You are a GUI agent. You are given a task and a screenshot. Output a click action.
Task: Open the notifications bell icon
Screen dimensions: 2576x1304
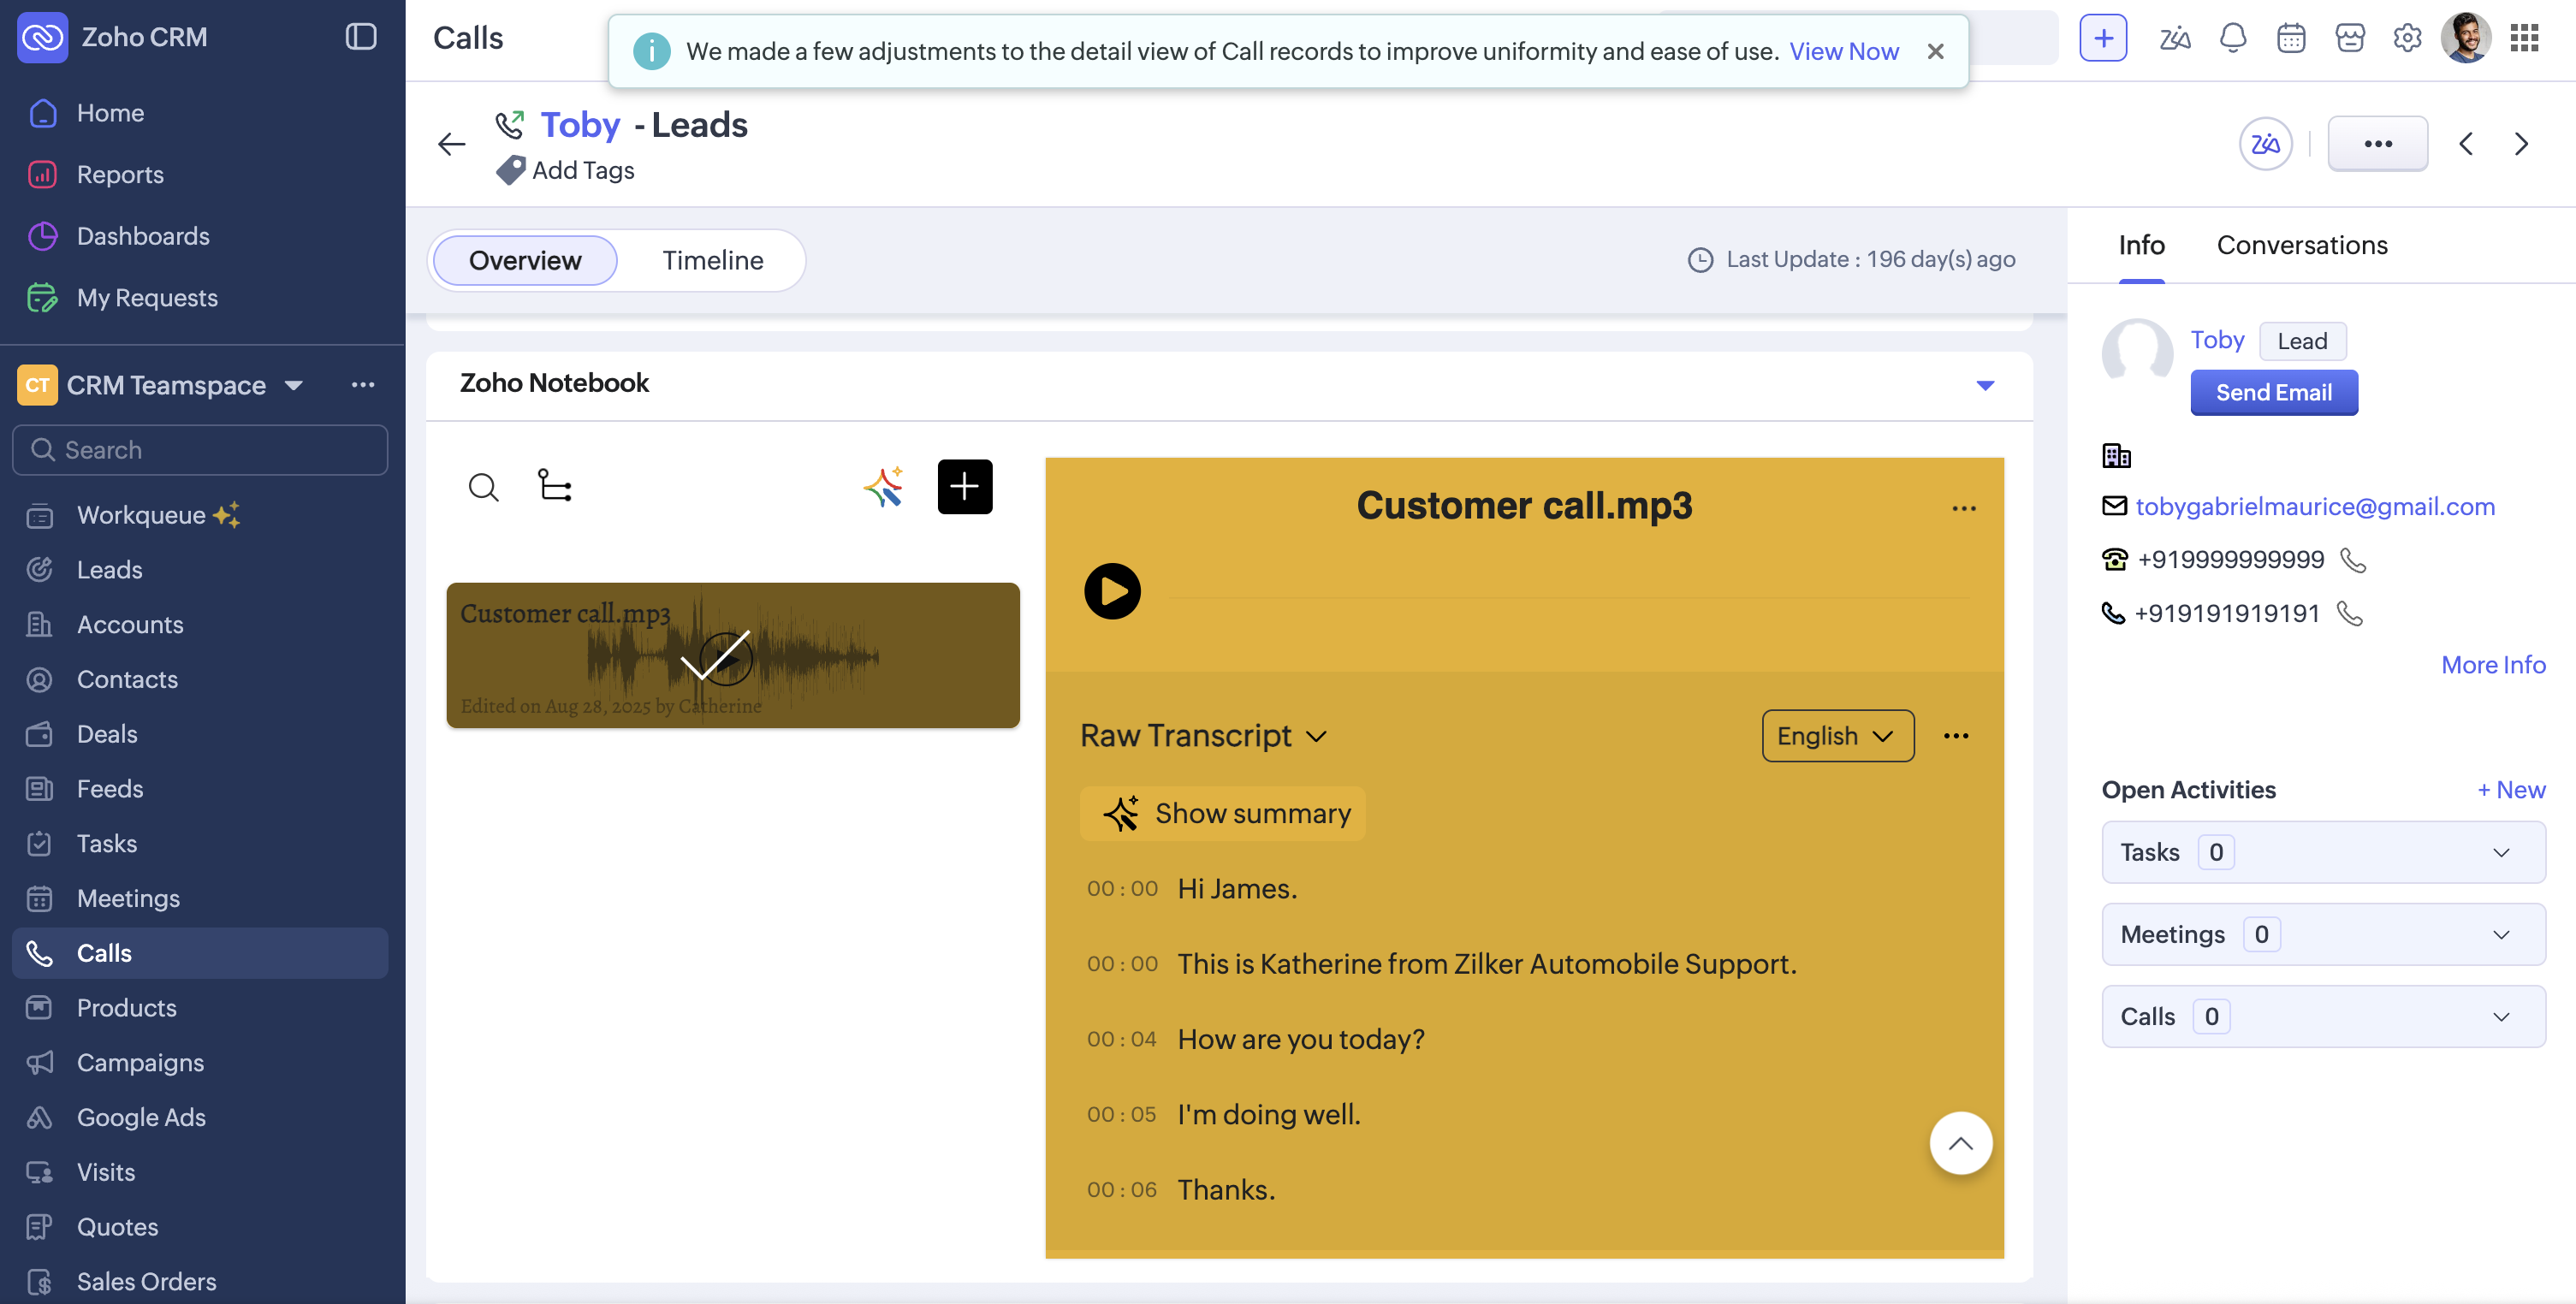(2232, 38)
